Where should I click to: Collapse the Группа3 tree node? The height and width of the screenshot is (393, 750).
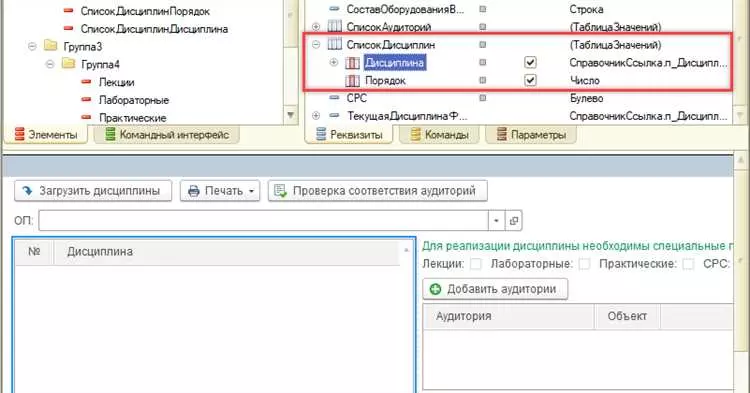(x=32, y=46)
